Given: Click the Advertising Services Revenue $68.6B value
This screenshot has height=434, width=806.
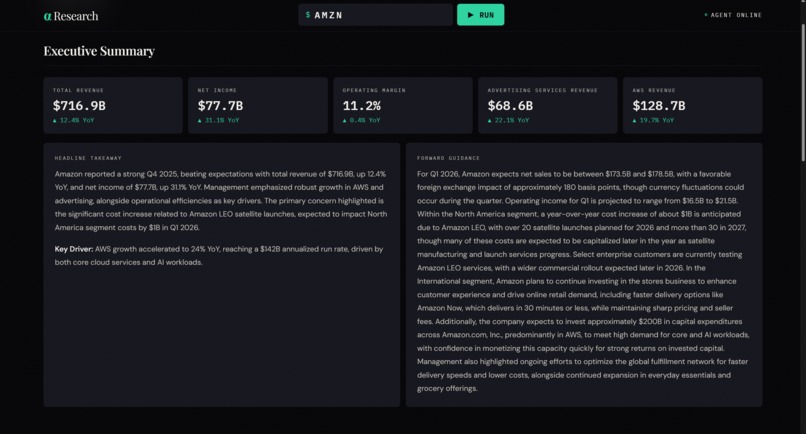Looking at the screenshot, I should [x=510, y=106].
